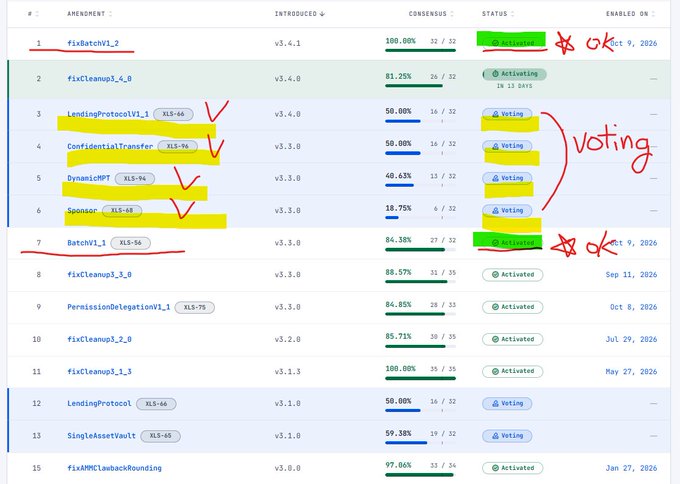This screenshot has height=484, width=680.
Task: Open the SingleAssetVault amendment link
Action: click(101, 436)
